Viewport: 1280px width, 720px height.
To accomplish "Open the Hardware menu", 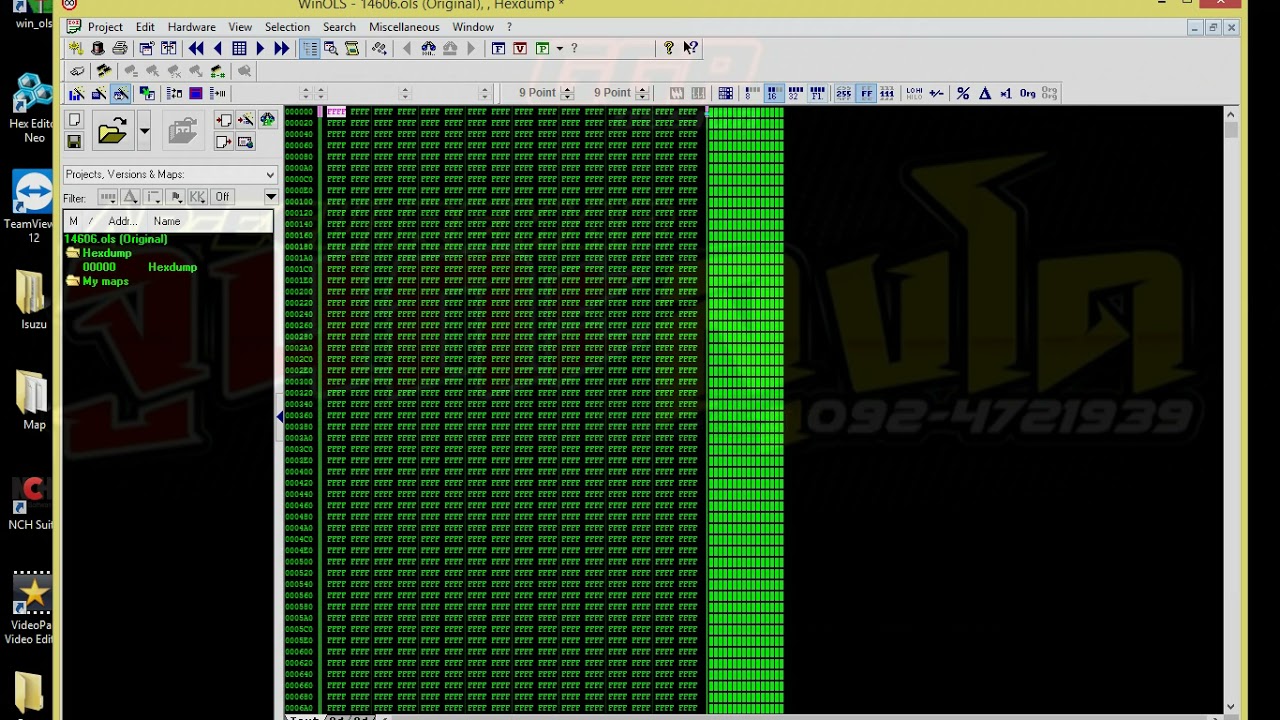I will pos(191,27).
